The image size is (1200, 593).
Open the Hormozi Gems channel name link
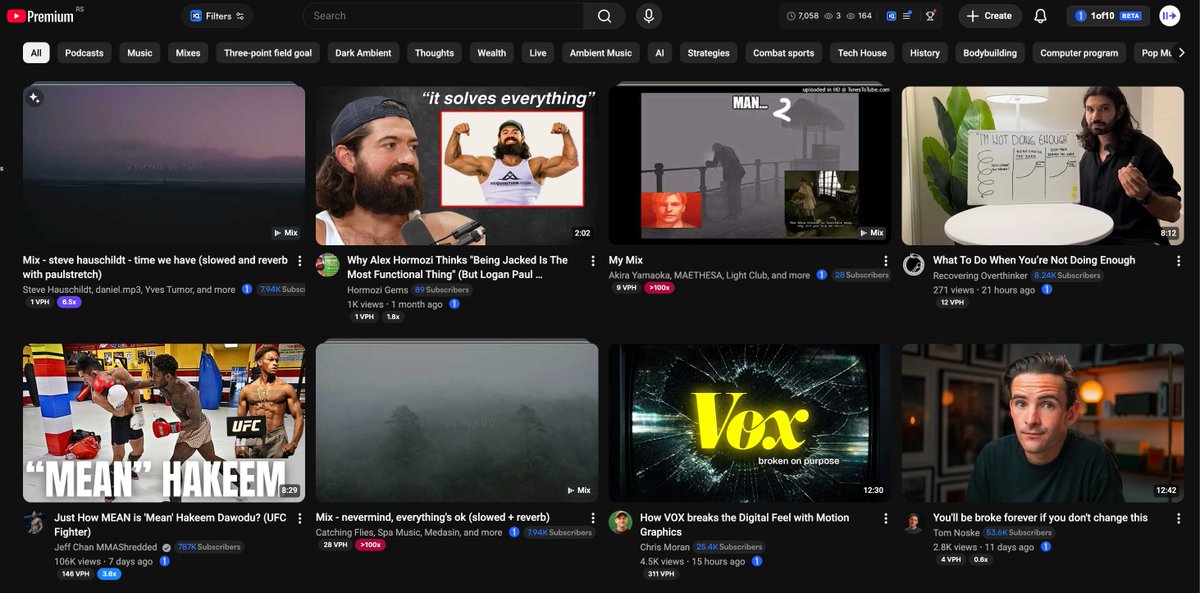[377, 290]
